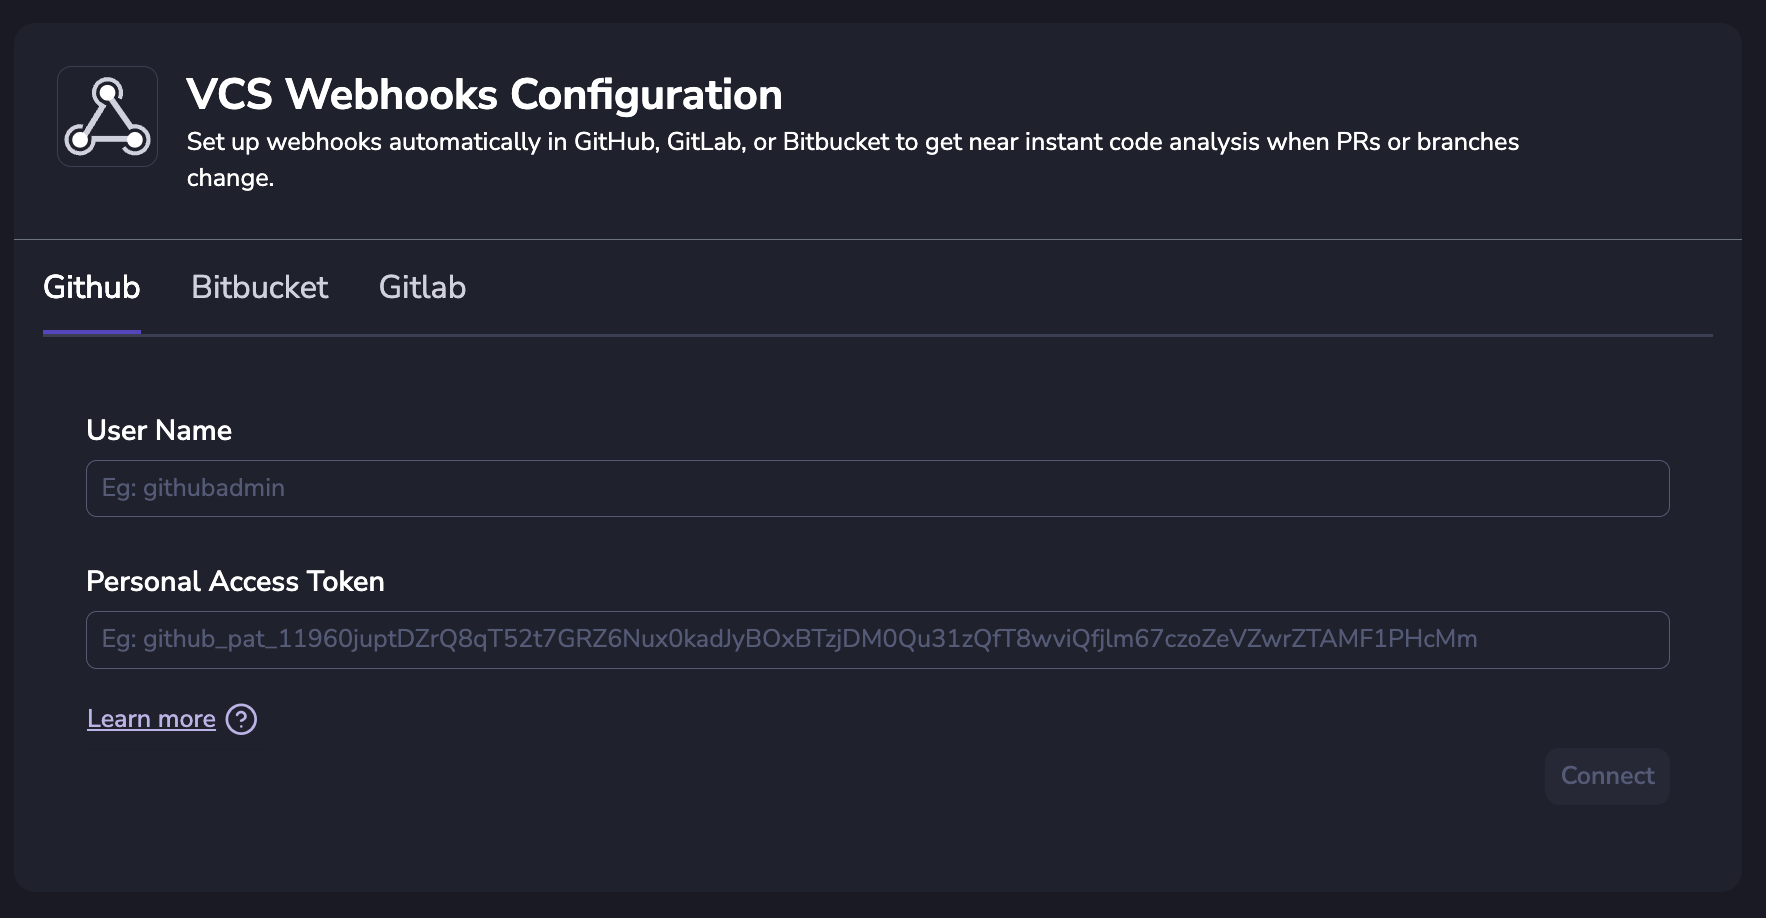This screenshot has height=918, width=1766.
Task: Open the Bitbucket tab
Action: point(259,288)
